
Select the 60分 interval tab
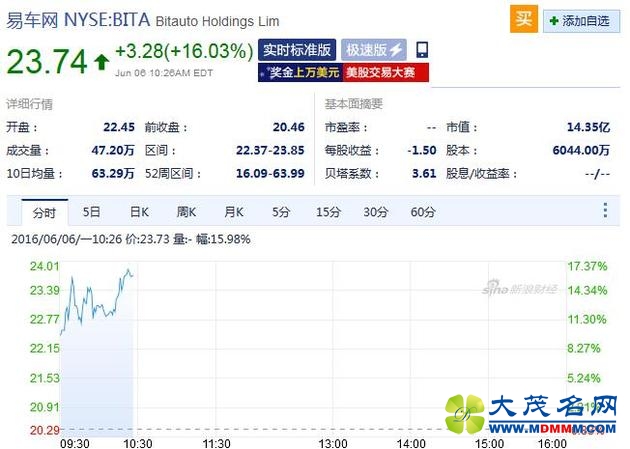(x=423, y=212)
